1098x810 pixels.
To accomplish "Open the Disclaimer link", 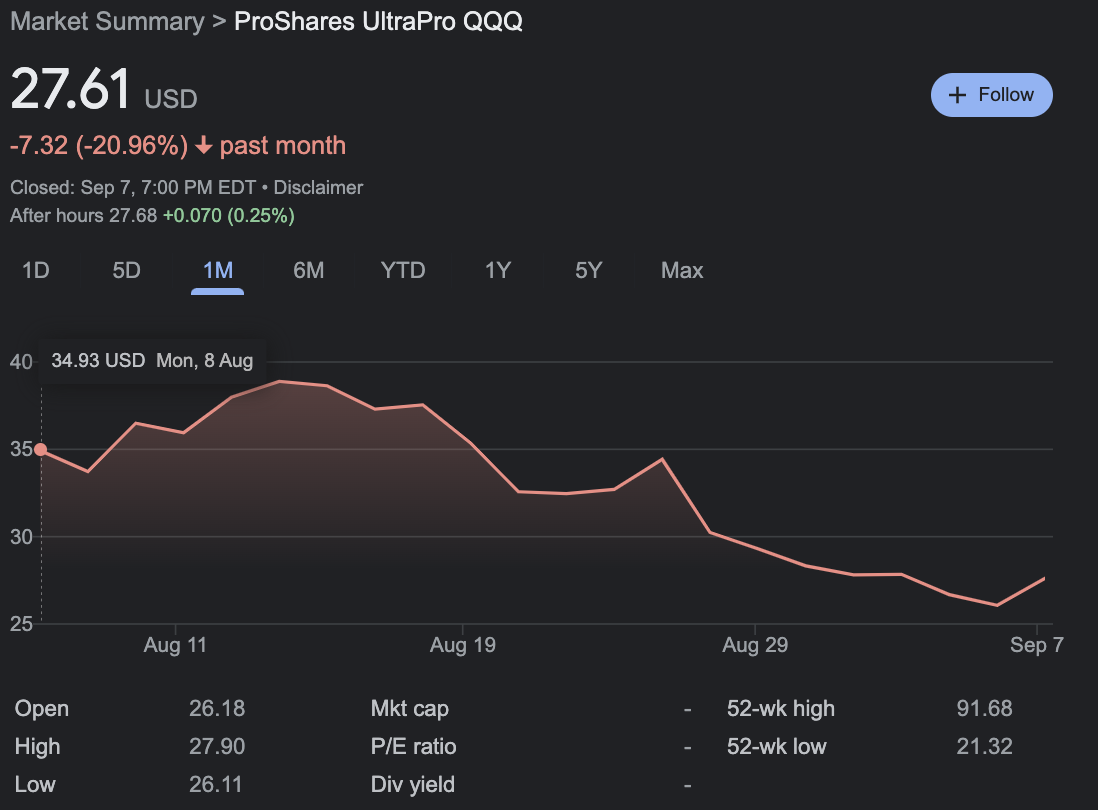I will pos(318,188).
